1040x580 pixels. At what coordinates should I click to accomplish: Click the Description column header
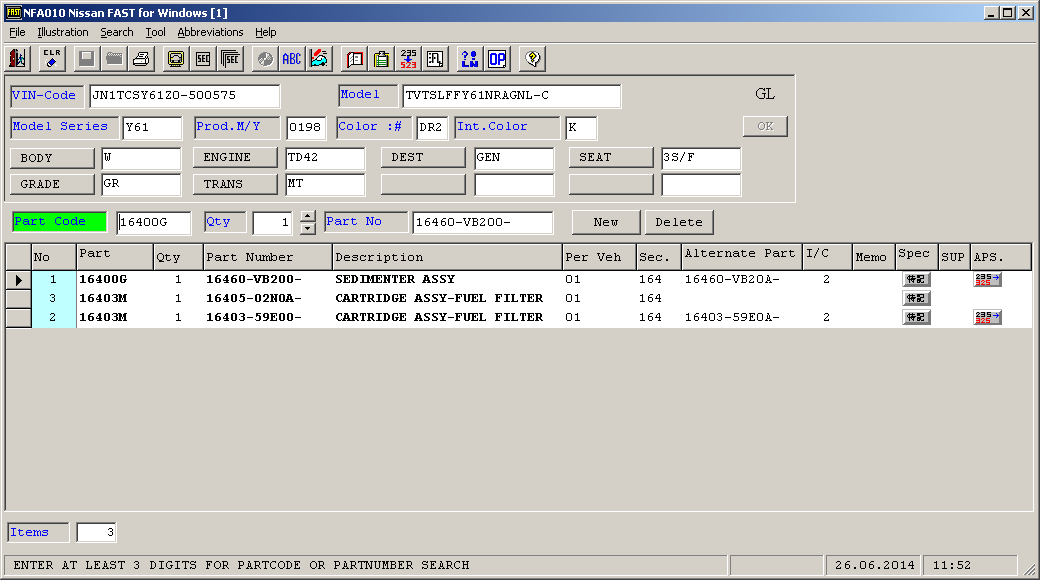(447, 257)
